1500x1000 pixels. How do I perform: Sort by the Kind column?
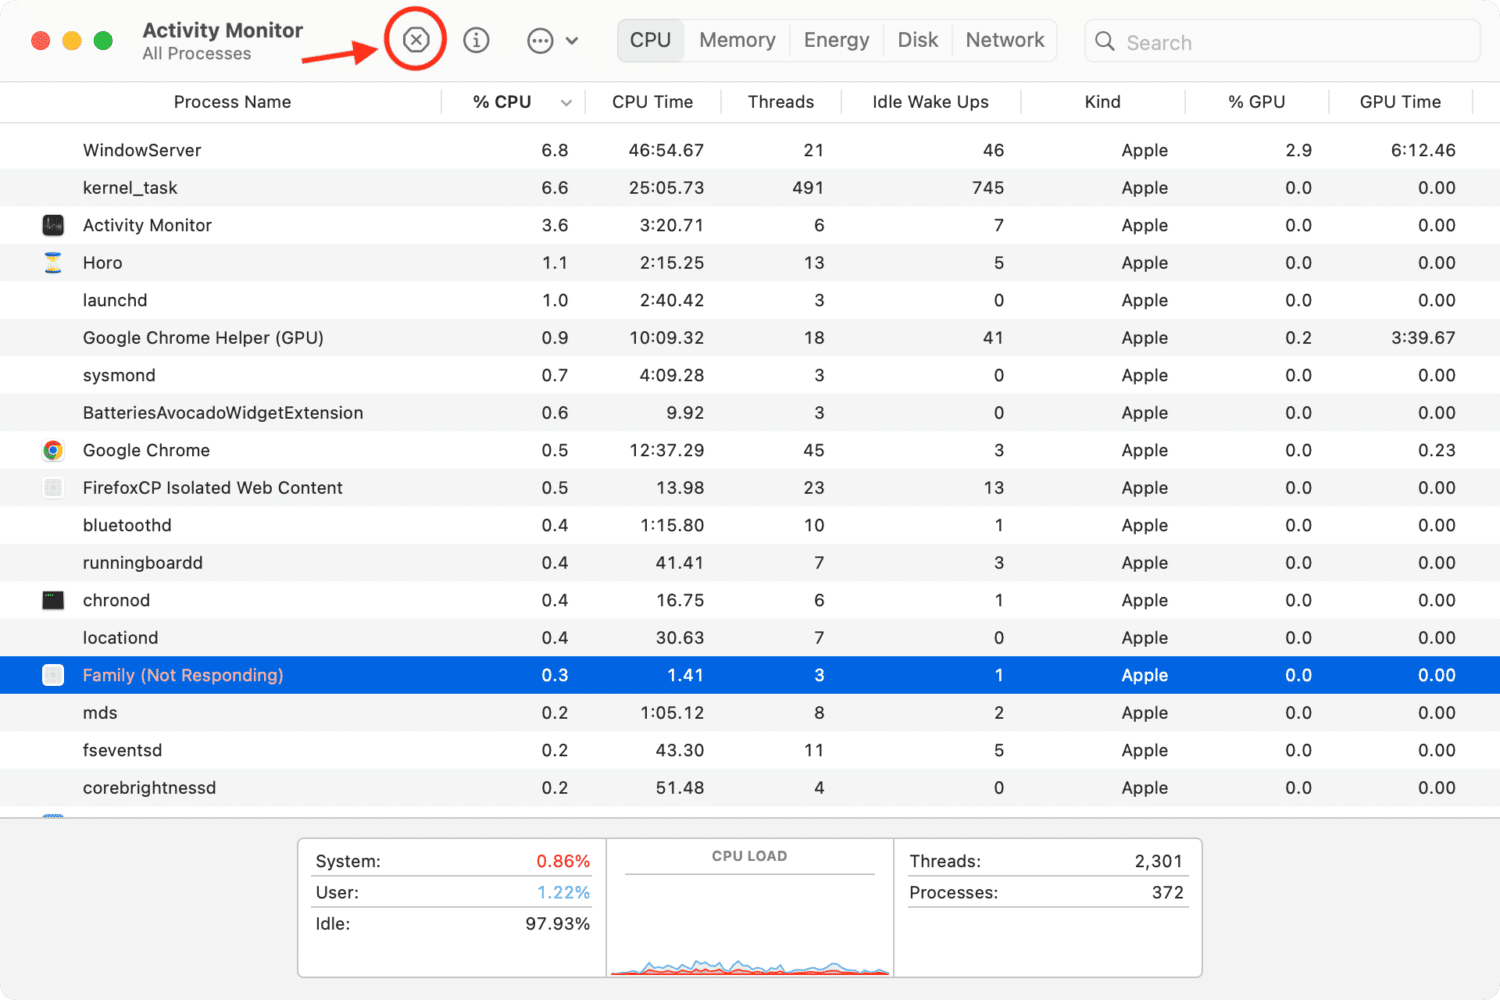(x=1103, y=102)
